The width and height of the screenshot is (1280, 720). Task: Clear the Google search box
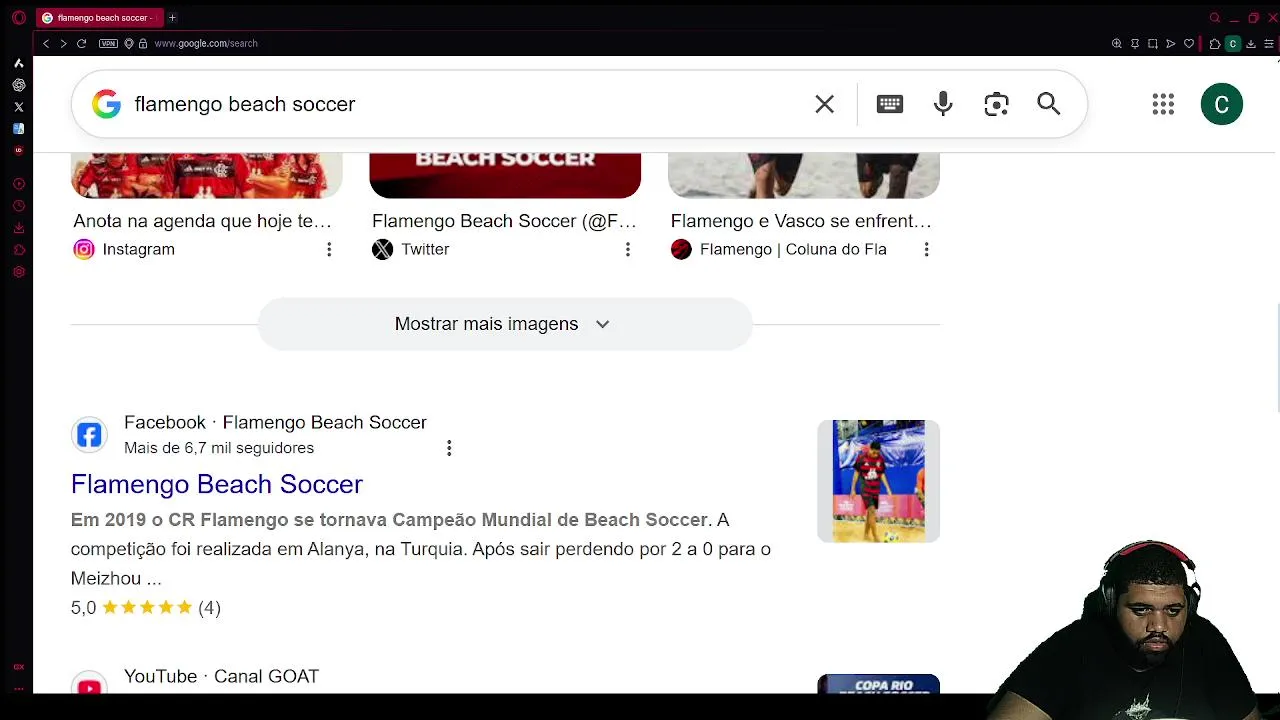coord(824,104)
